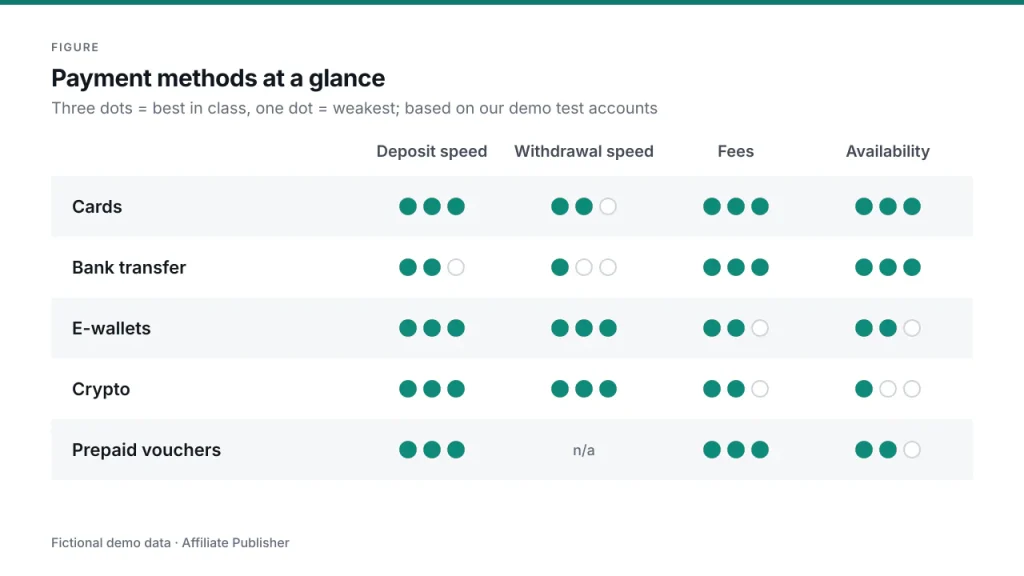Click E-wallets fees dot rating
The height and width of the screenshot is (576, 1024).
pyautogui.click(x=736, y=328)
